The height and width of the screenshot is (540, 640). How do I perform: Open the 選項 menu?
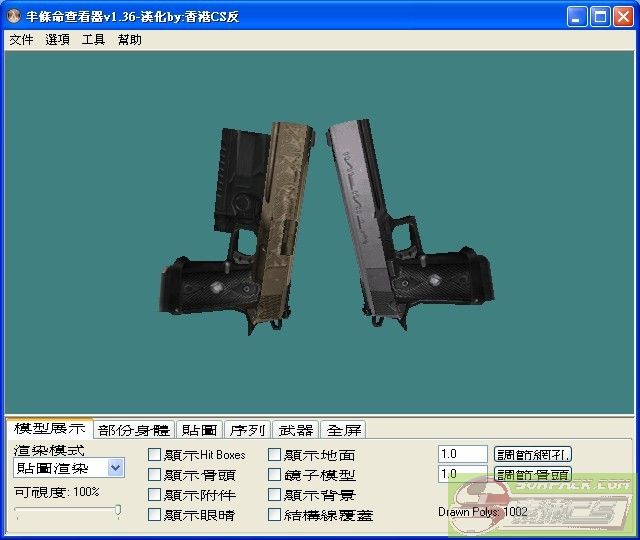point(57,40)
